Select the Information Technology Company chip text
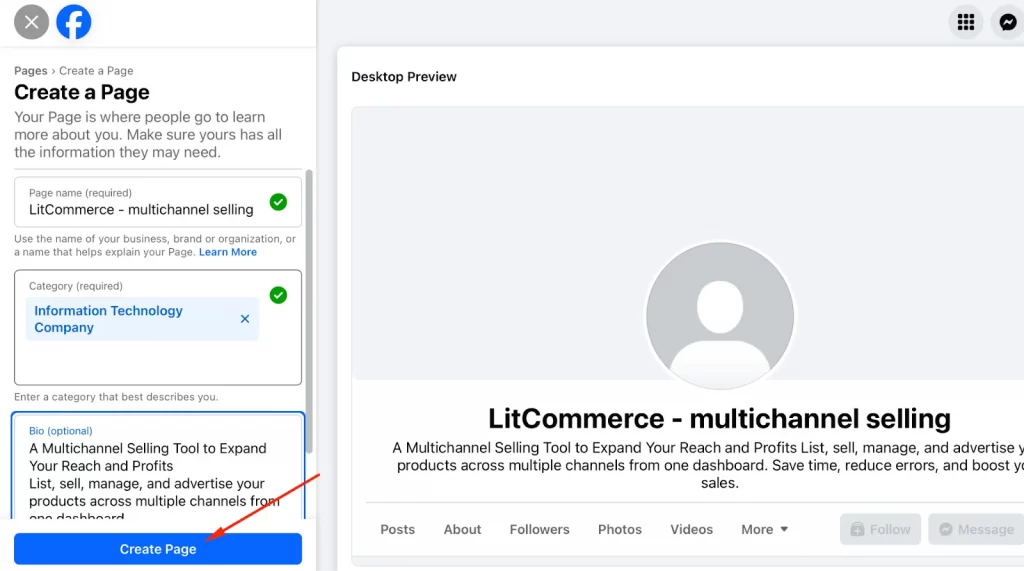1024x571 pixels. [x=108, y=319]
